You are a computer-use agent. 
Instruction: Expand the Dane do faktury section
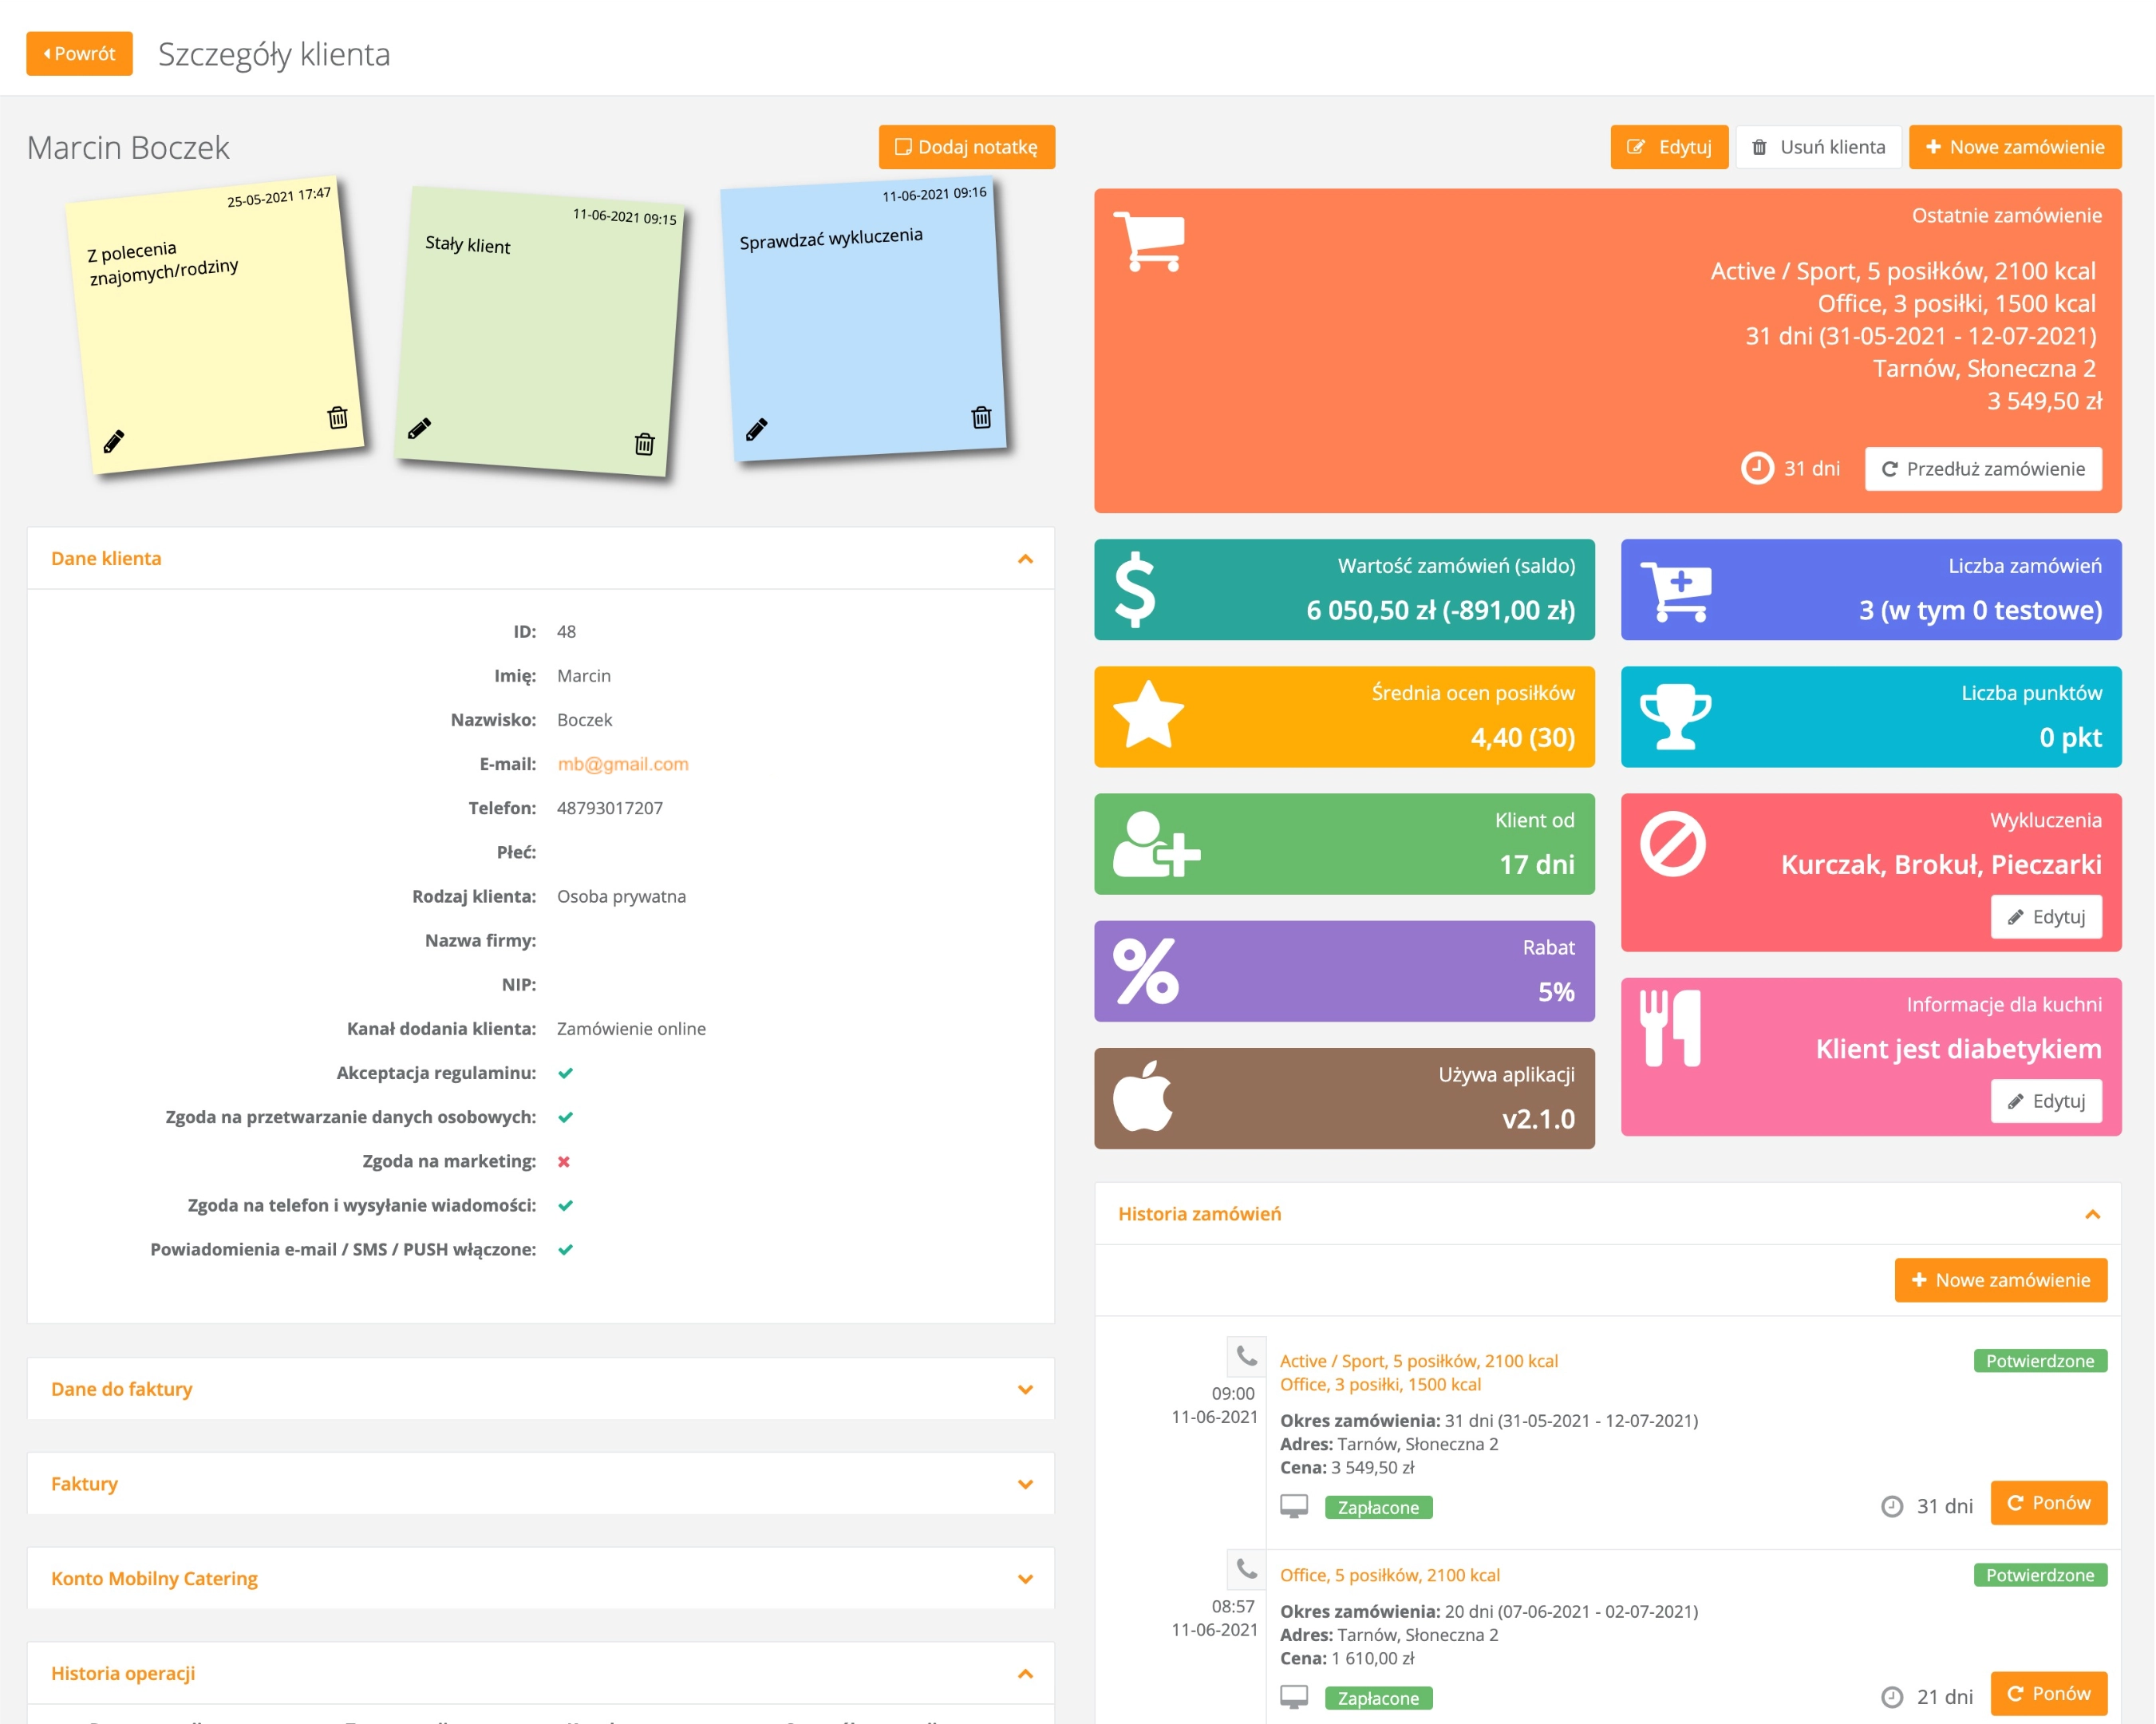point(1025,1389)
